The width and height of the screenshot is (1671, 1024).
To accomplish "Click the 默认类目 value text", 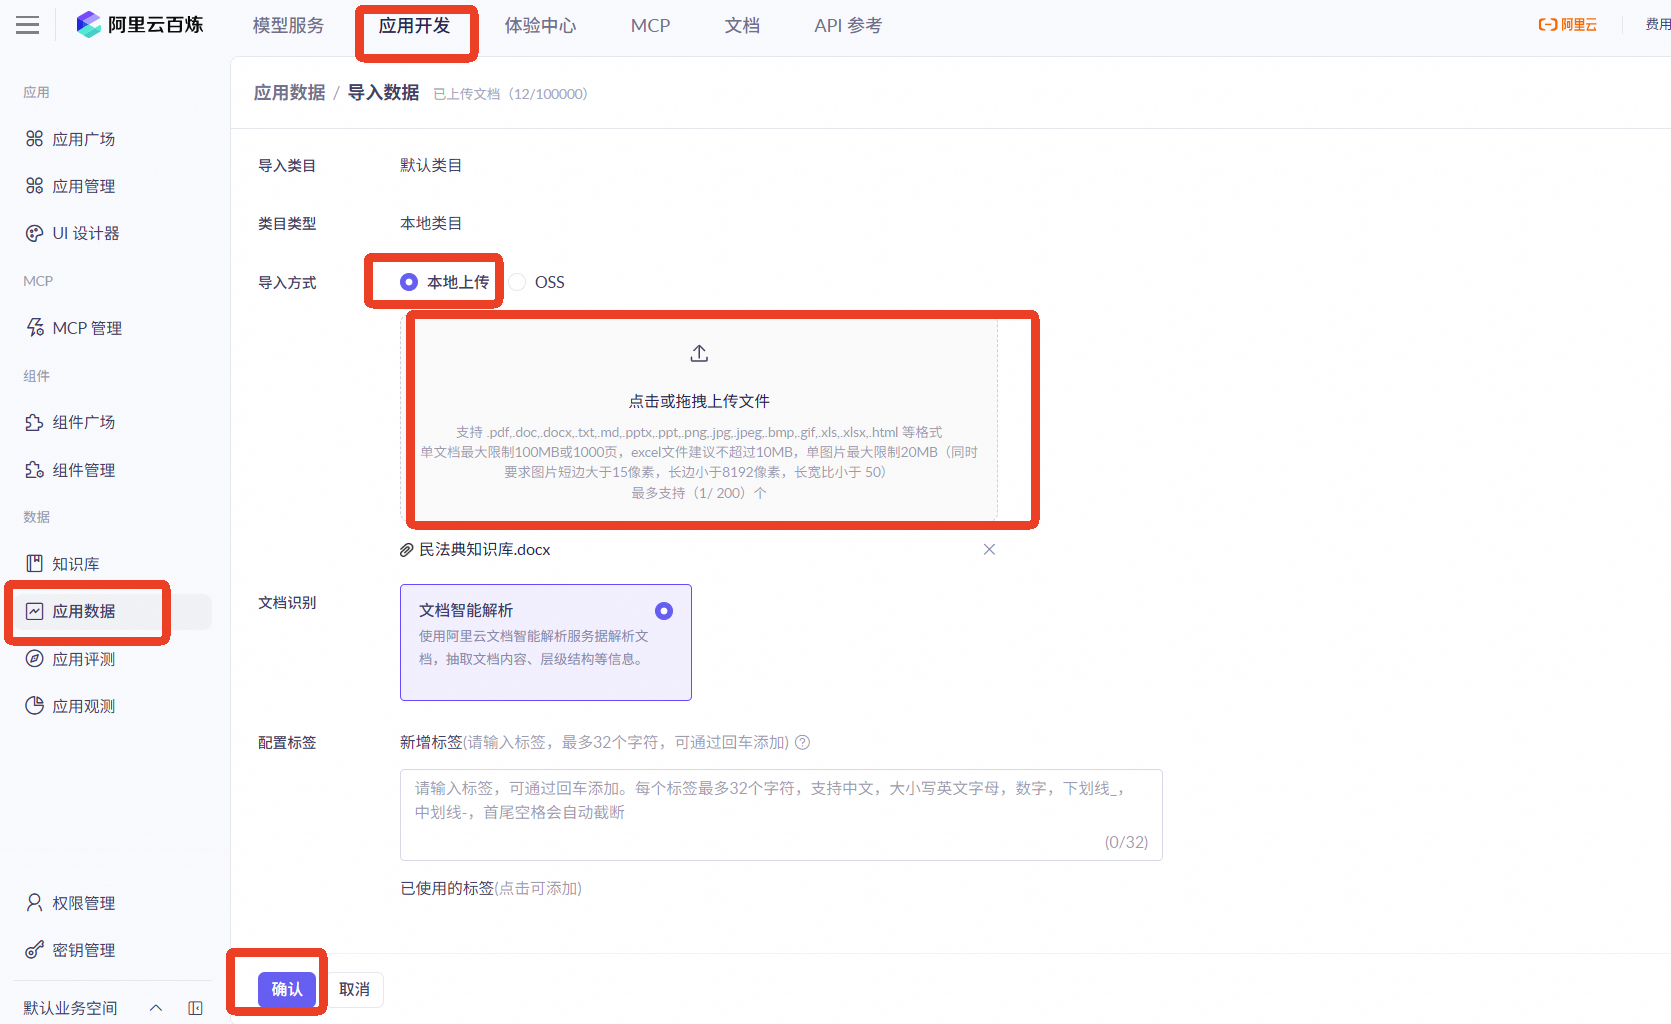I will (431, 165).
